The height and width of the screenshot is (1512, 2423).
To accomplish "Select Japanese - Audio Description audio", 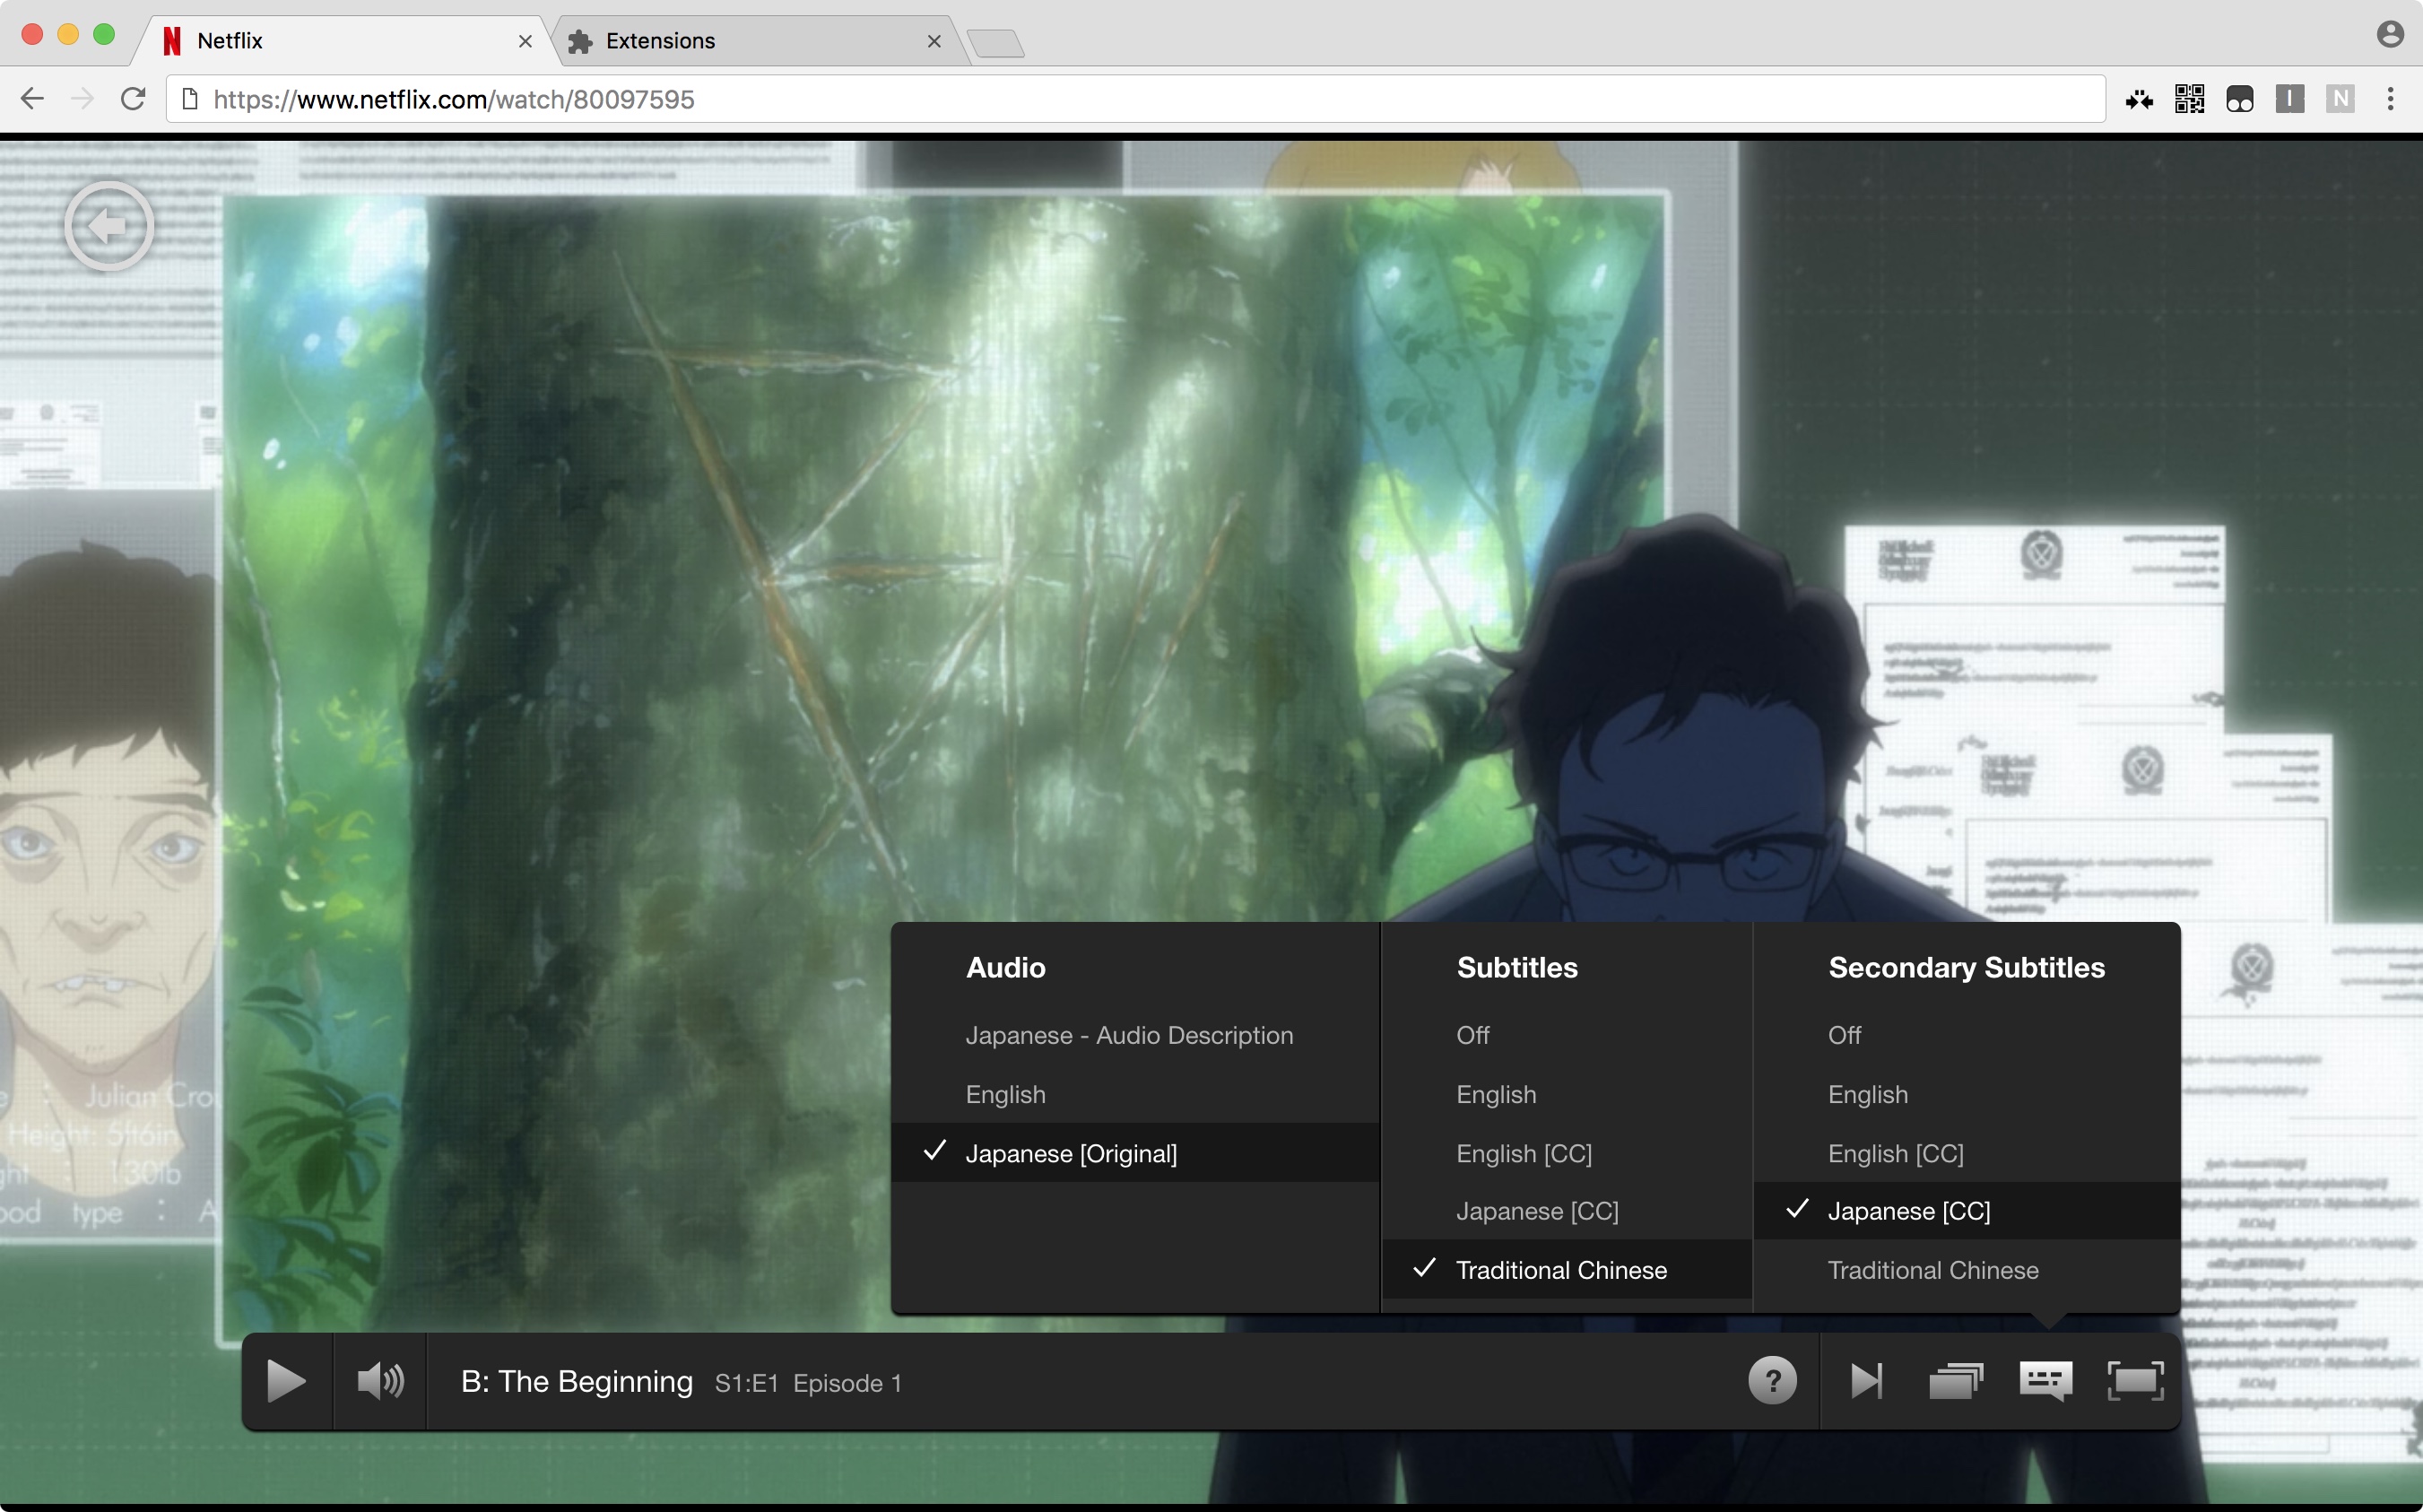I will pos(1129,1035).
